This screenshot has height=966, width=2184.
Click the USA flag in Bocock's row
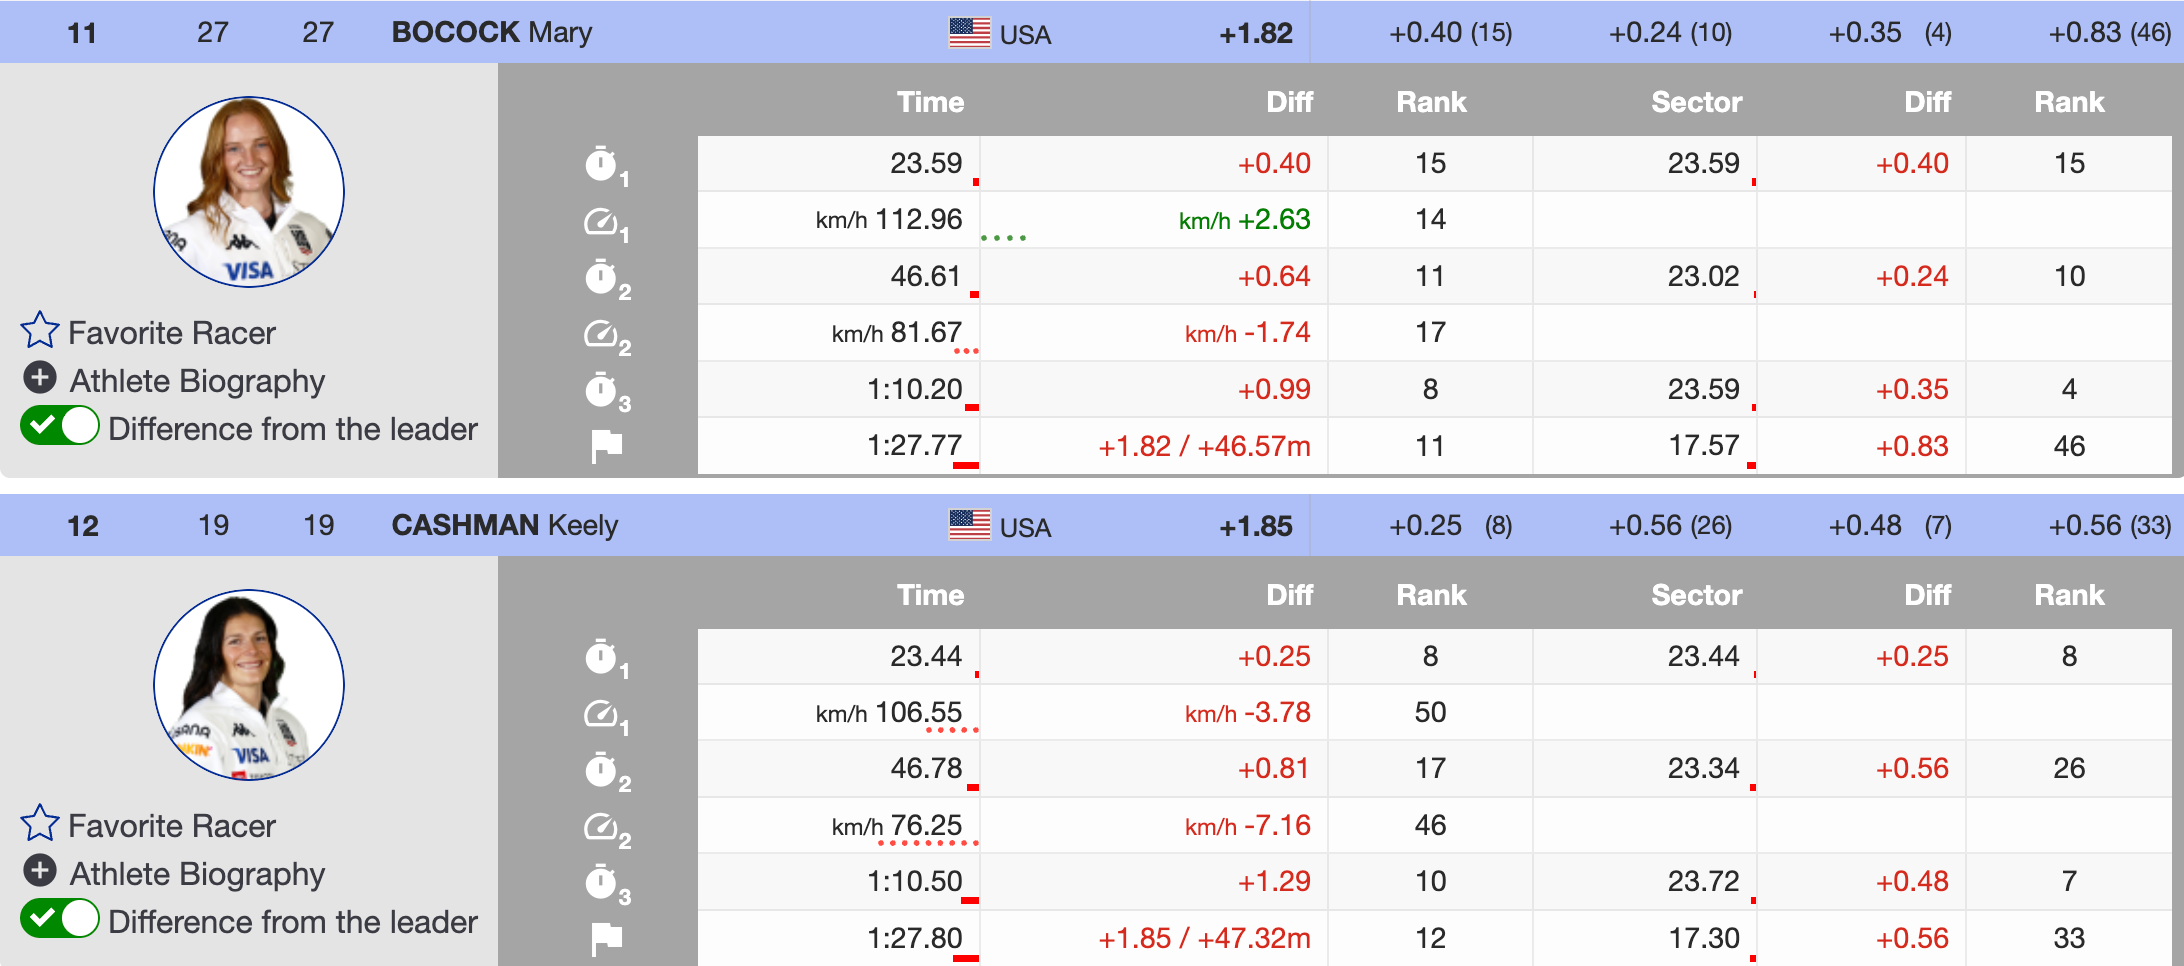969,33
